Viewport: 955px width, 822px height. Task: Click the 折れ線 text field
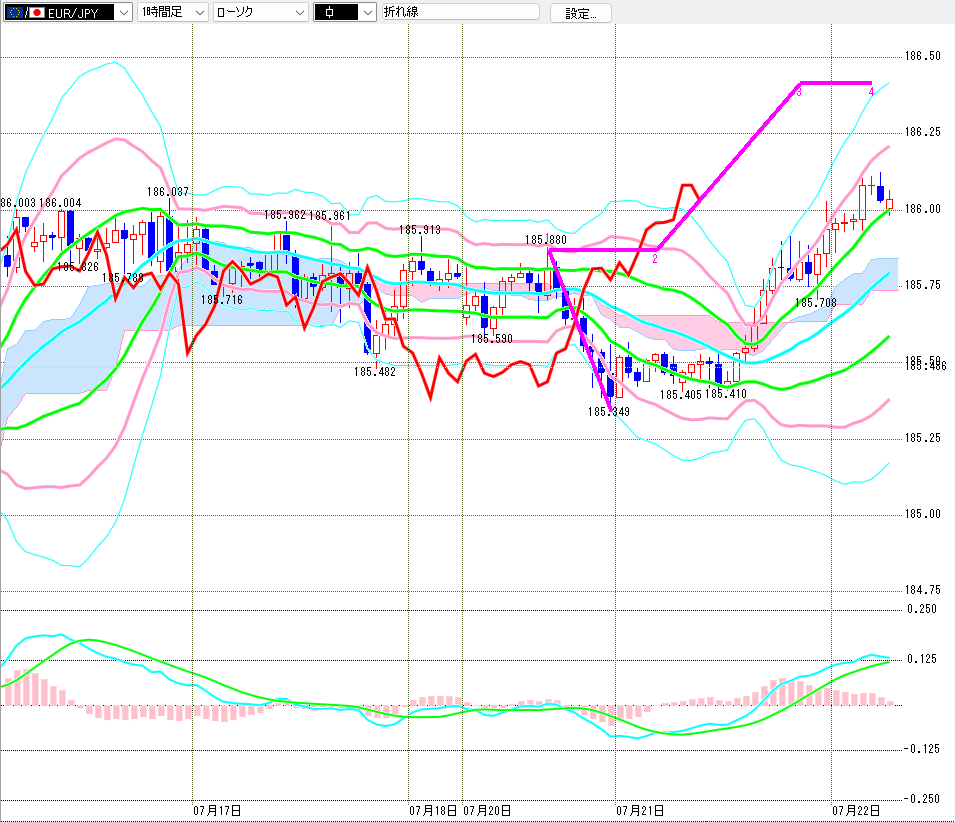pyautogui.click(x=461, y=12)
